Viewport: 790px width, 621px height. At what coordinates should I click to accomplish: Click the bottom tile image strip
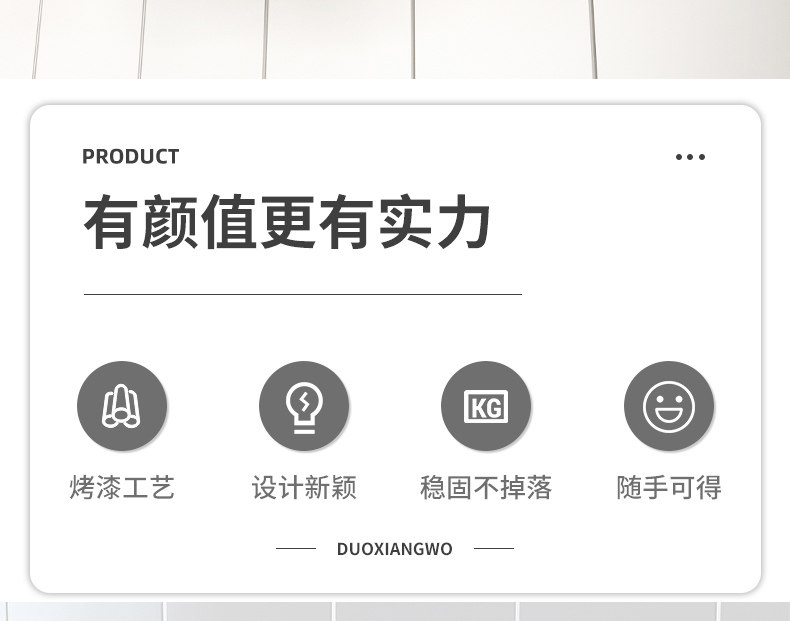(x=395, y=611)
